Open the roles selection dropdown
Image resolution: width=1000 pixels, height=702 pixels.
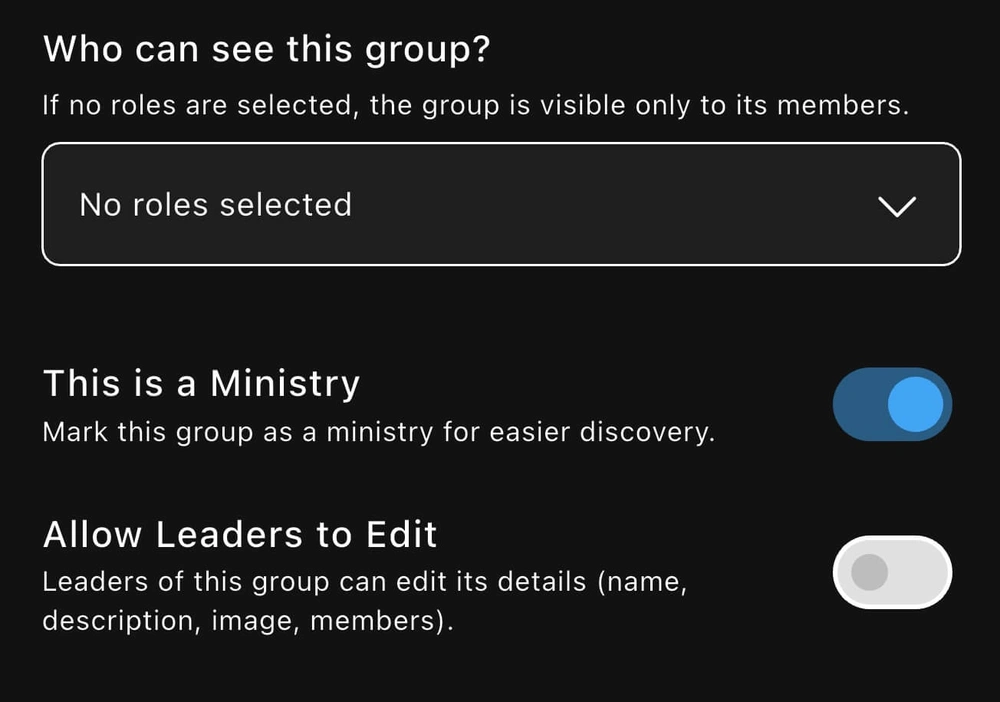coord(500,204)
